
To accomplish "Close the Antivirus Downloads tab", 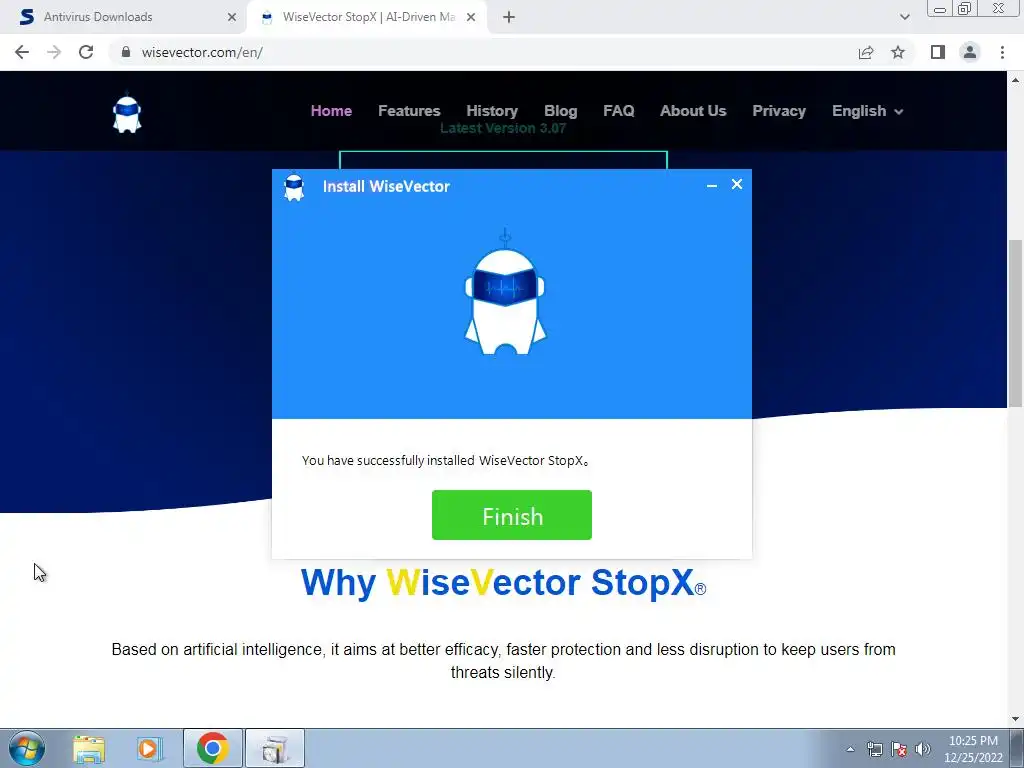I will pos(231,18).
